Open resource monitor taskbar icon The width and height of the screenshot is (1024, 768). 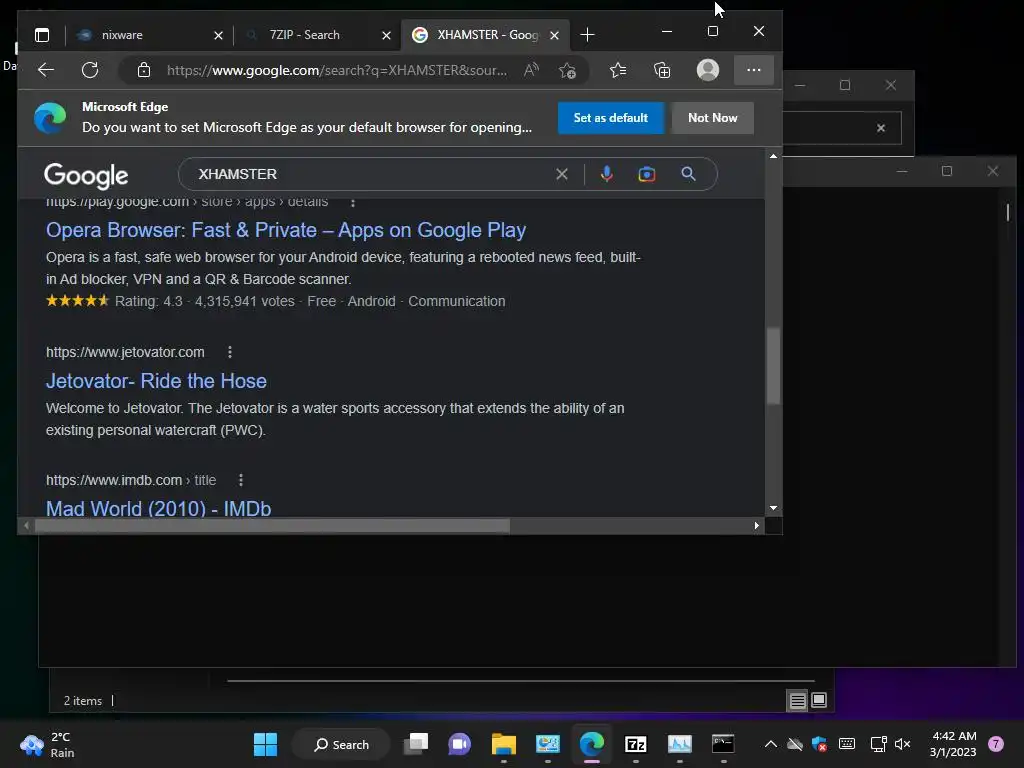[x=679, y=744]
